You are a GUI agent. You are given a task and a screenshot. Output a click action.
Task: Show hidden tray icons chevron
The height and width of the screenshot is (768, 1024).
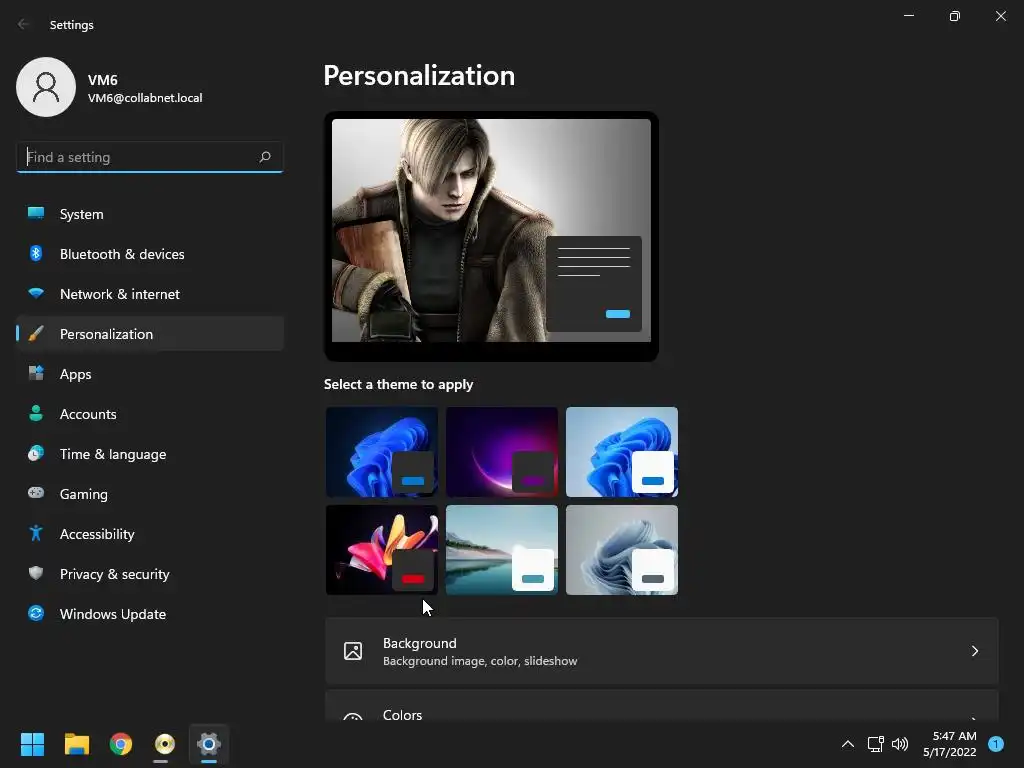pyautogui.click(x=848, y=744)
